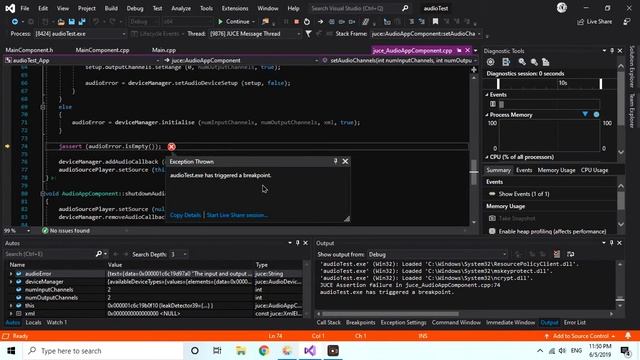
Task: Collapse the CPU (% of all processors) section
Action: coord(487,157)
